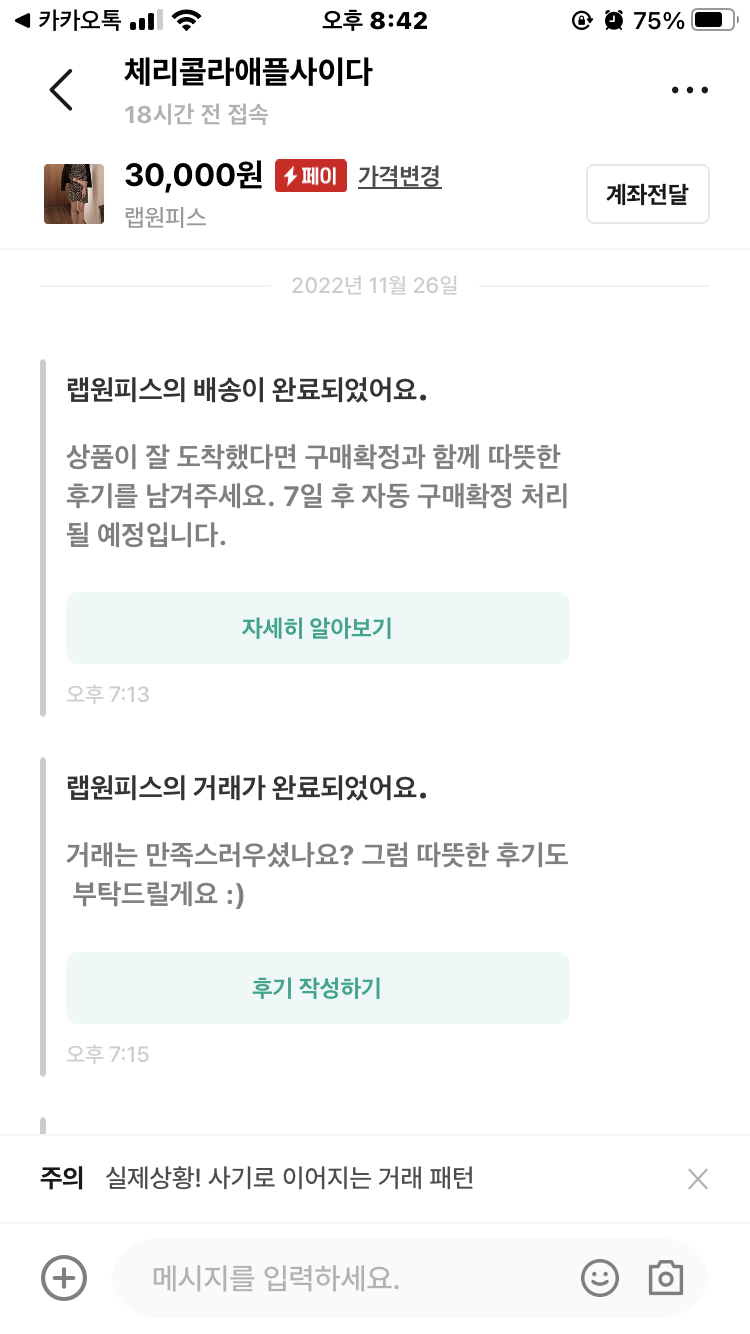
Task: Tap the 랩원피스의 배송이 완료되었어요 message
Action: 247,391
